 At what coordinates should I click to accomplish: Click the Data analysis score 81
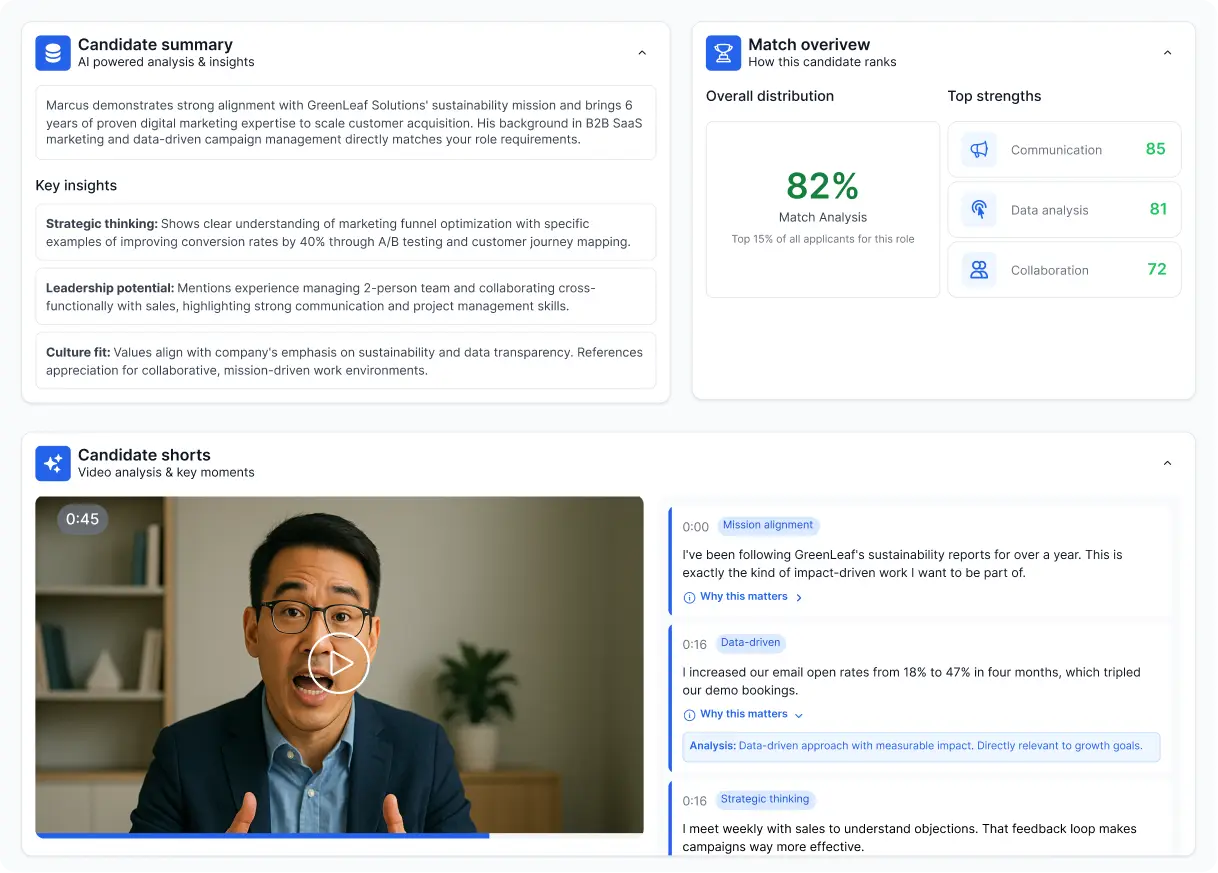click(1158, 209)
